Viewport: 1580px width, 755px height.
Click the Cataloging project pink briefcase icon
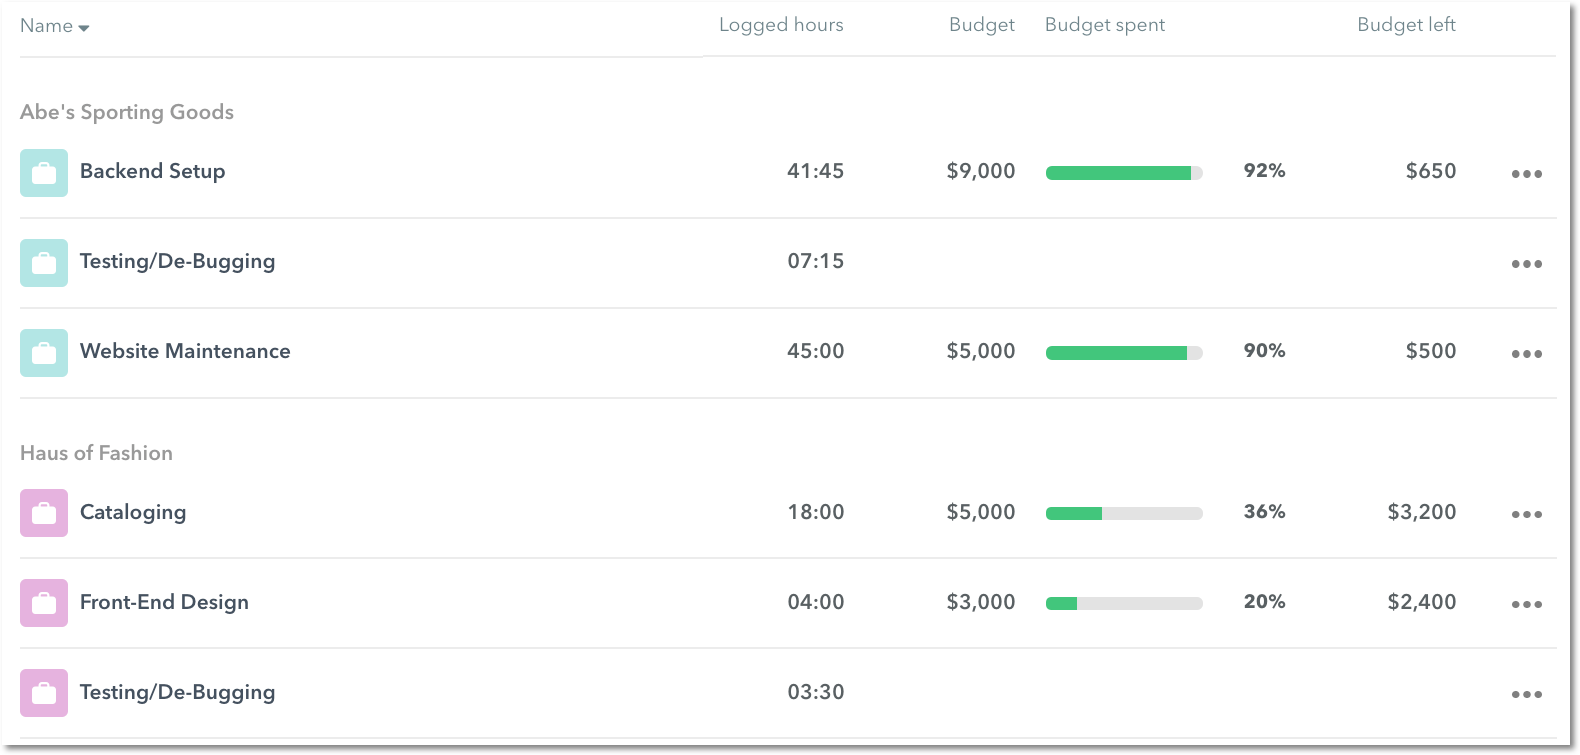[x=44, y=513]
